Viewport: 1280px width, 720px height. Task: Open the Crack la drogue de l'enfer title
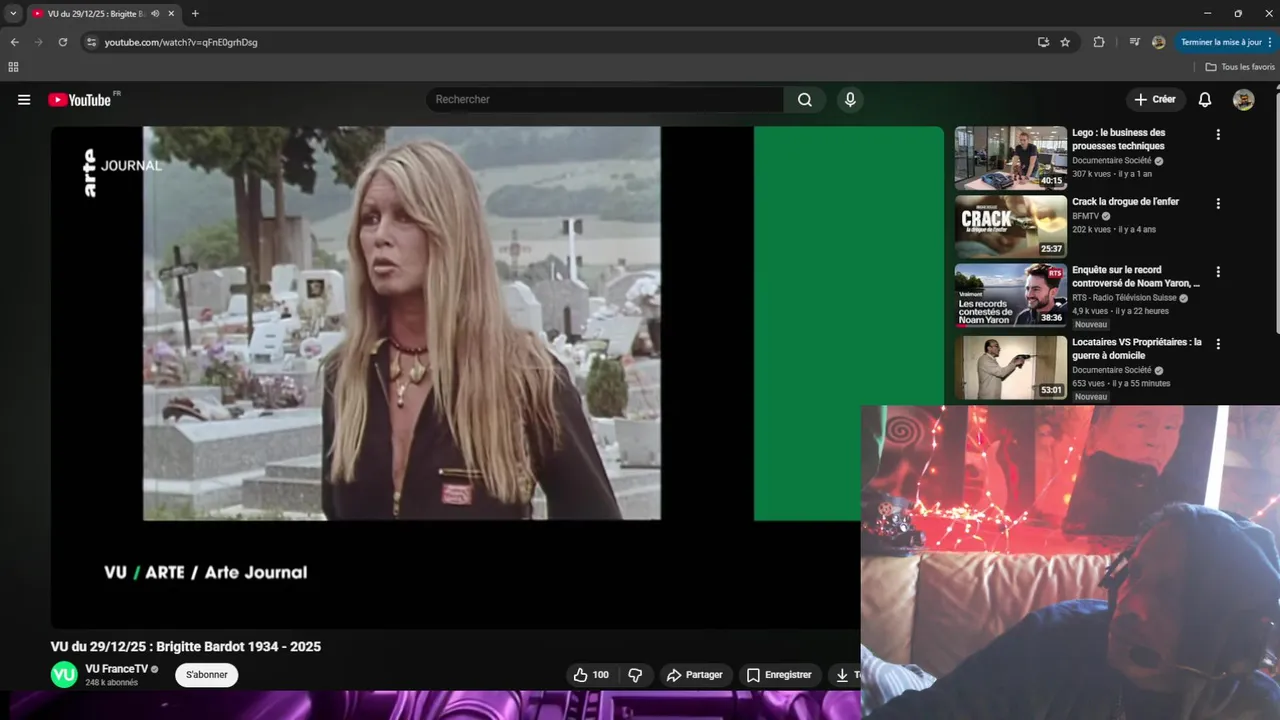point(1125,202)
